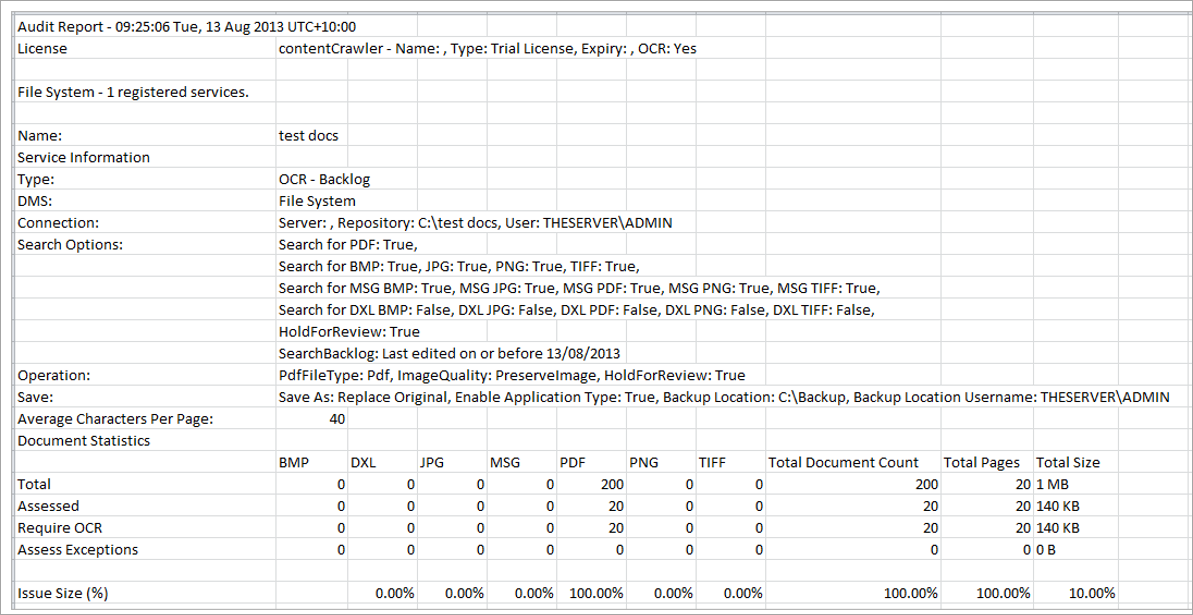1193x615 pixels.
Task: Click the 'DXL' column header cell
Action: [364, 462]
